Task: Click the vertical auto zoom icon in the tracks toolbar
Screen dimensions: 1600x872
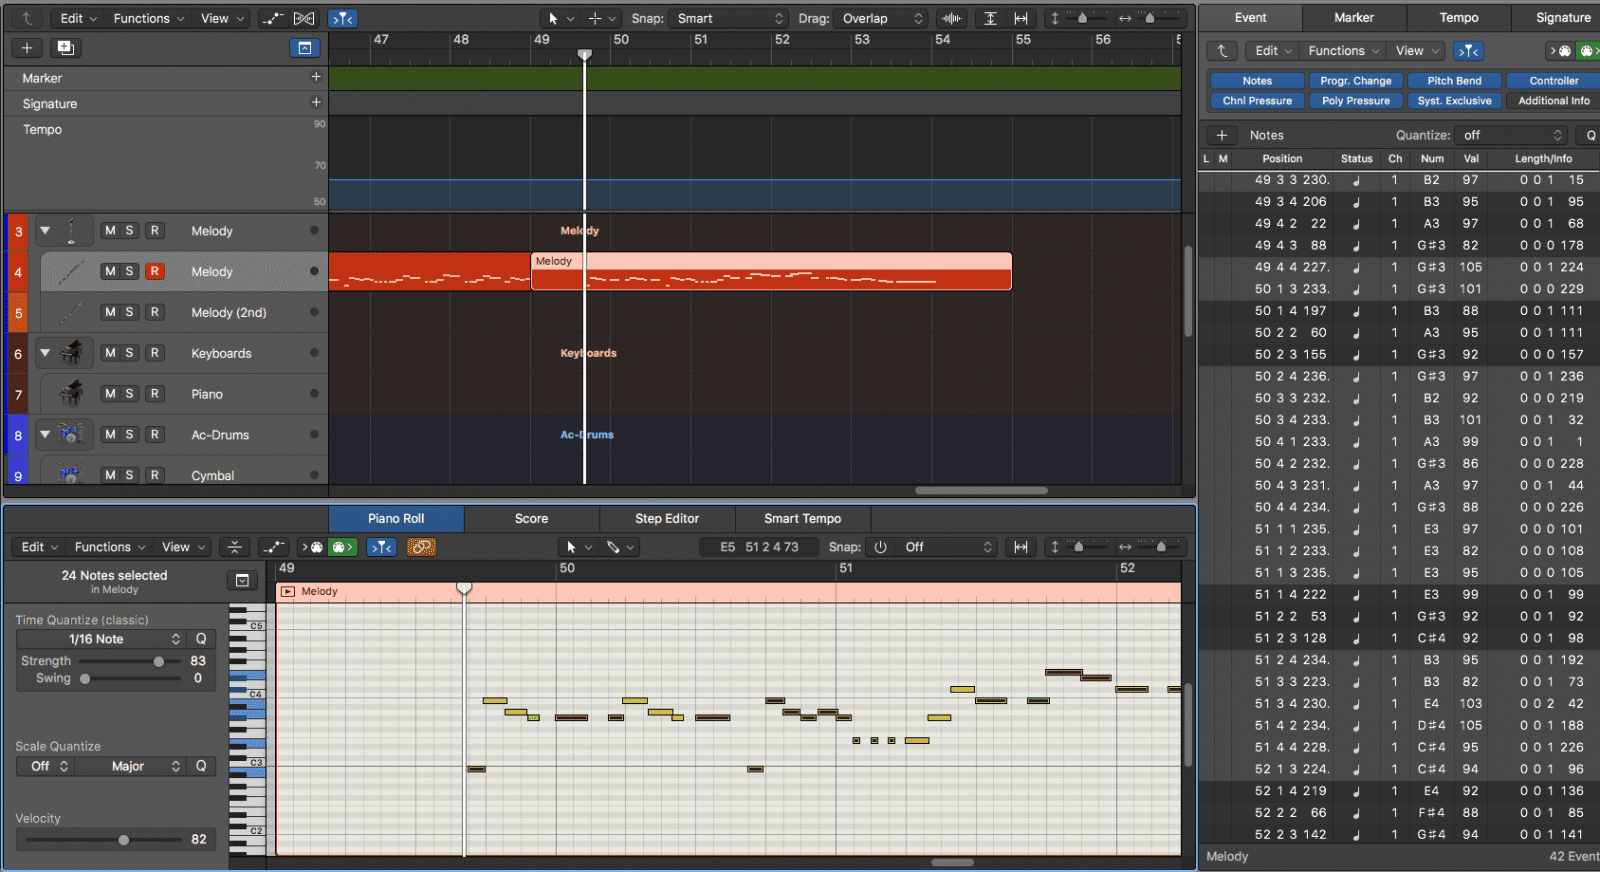Action: (990, 18)
